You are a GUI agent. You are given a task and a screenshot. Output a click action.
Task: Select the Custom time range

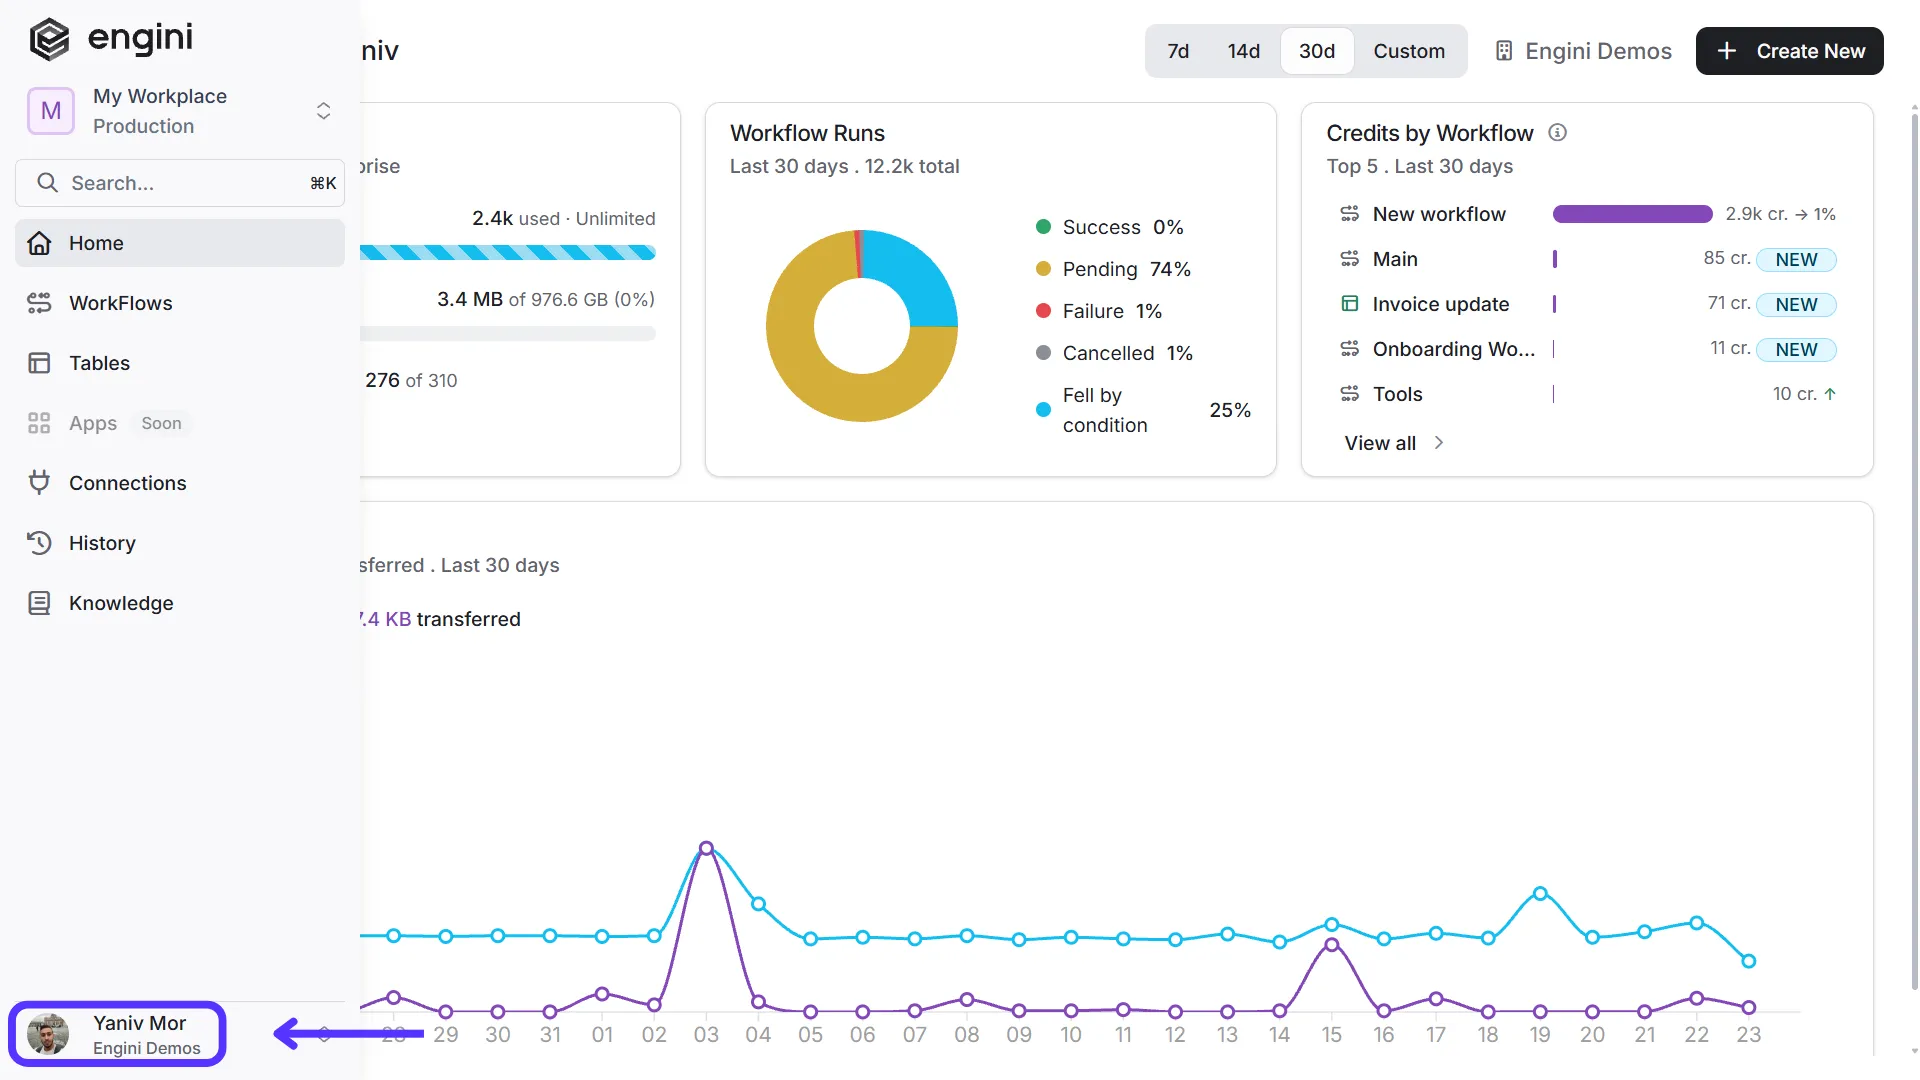[x=1409, y=51]
